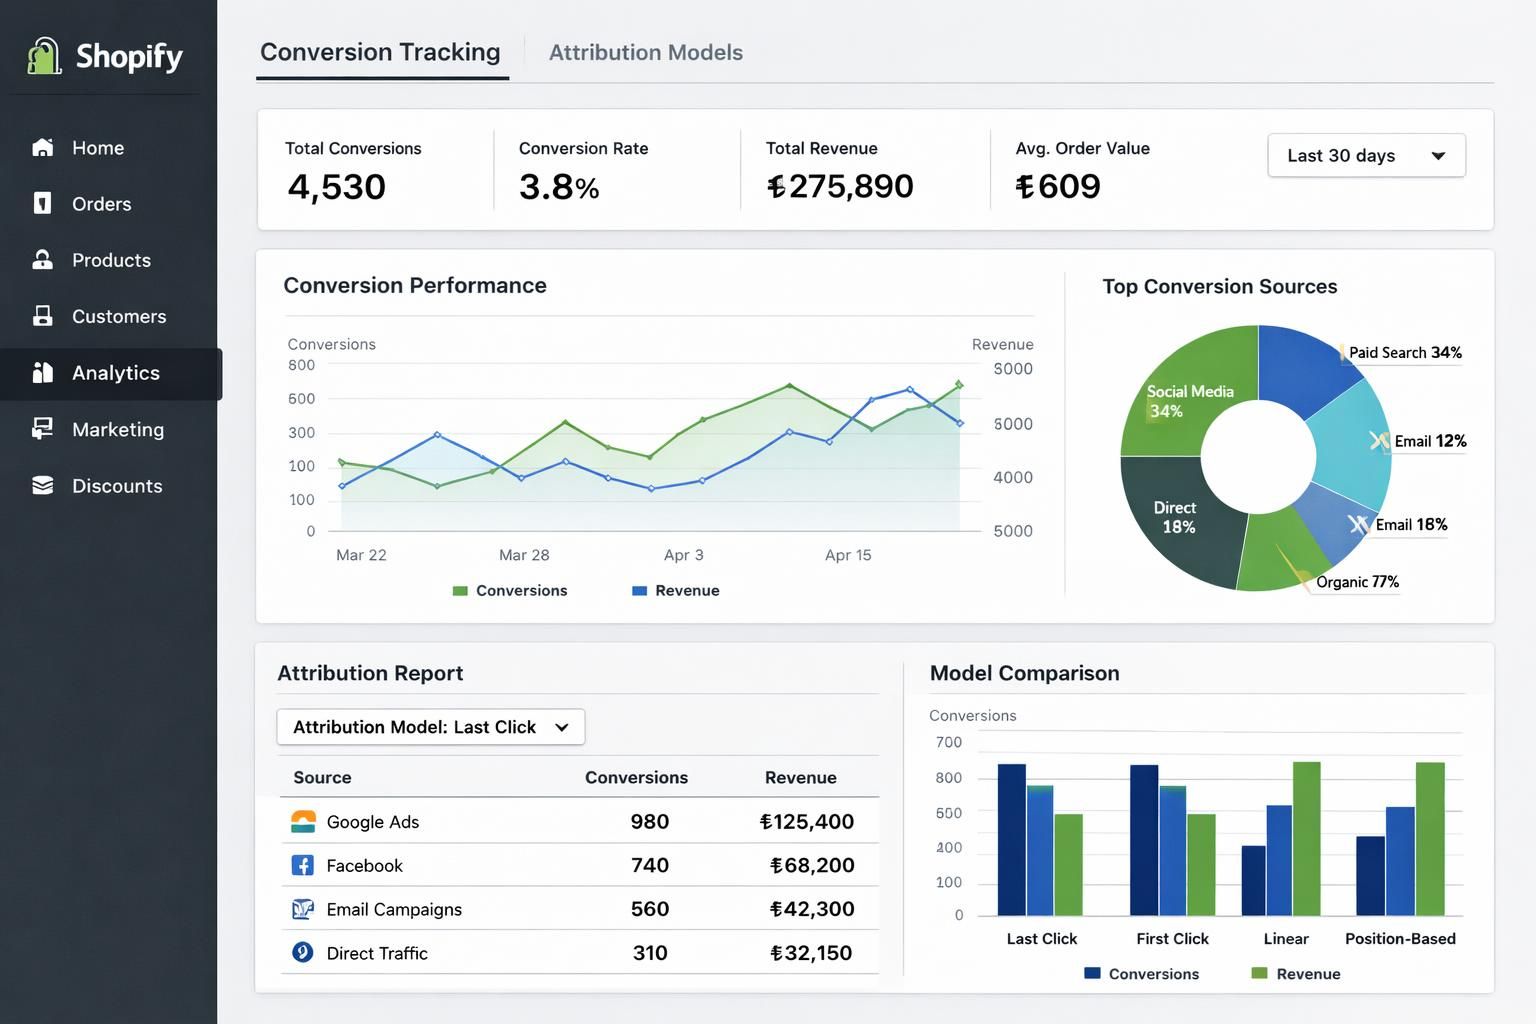Select the Google Ads row name

(x=373, y=822)
